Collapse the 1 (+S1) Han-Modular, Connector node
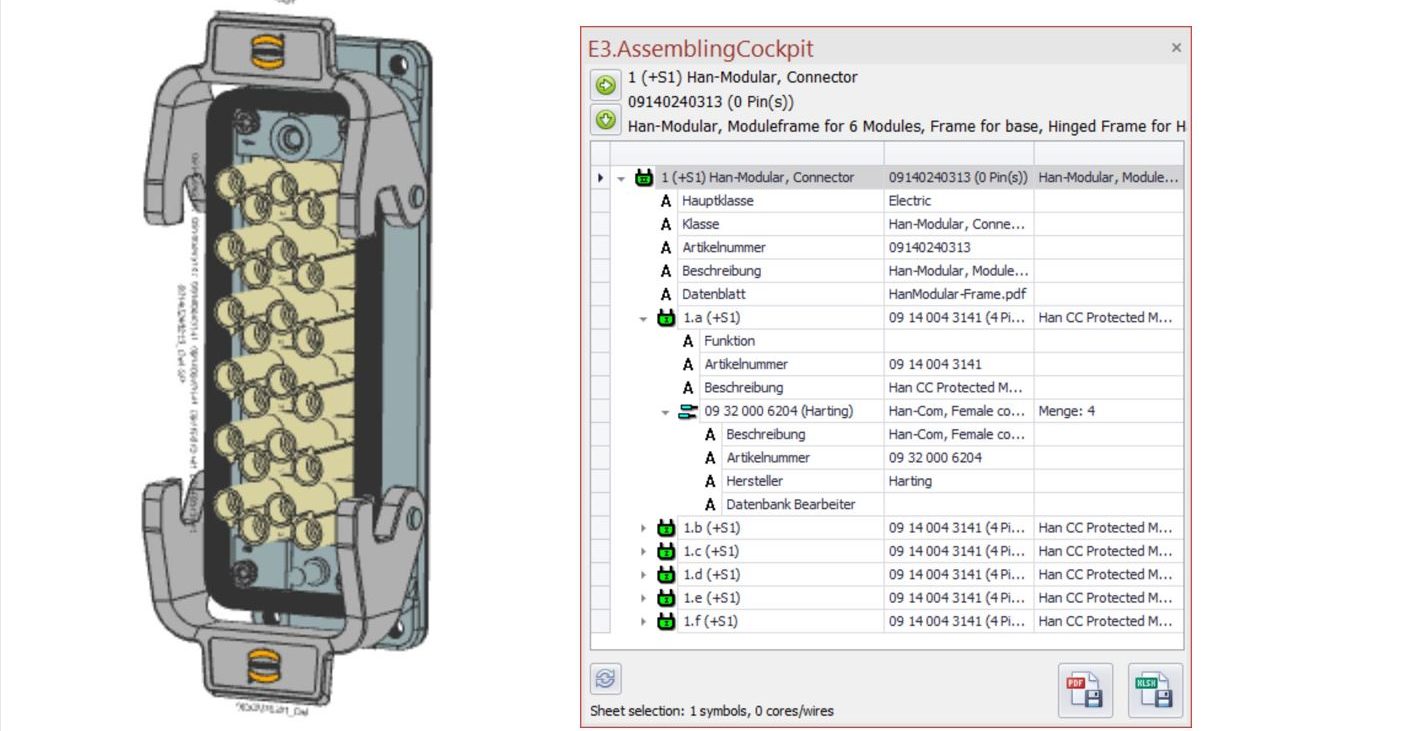The width and height of the screenshot is (1426, 731). pos(621,178)
